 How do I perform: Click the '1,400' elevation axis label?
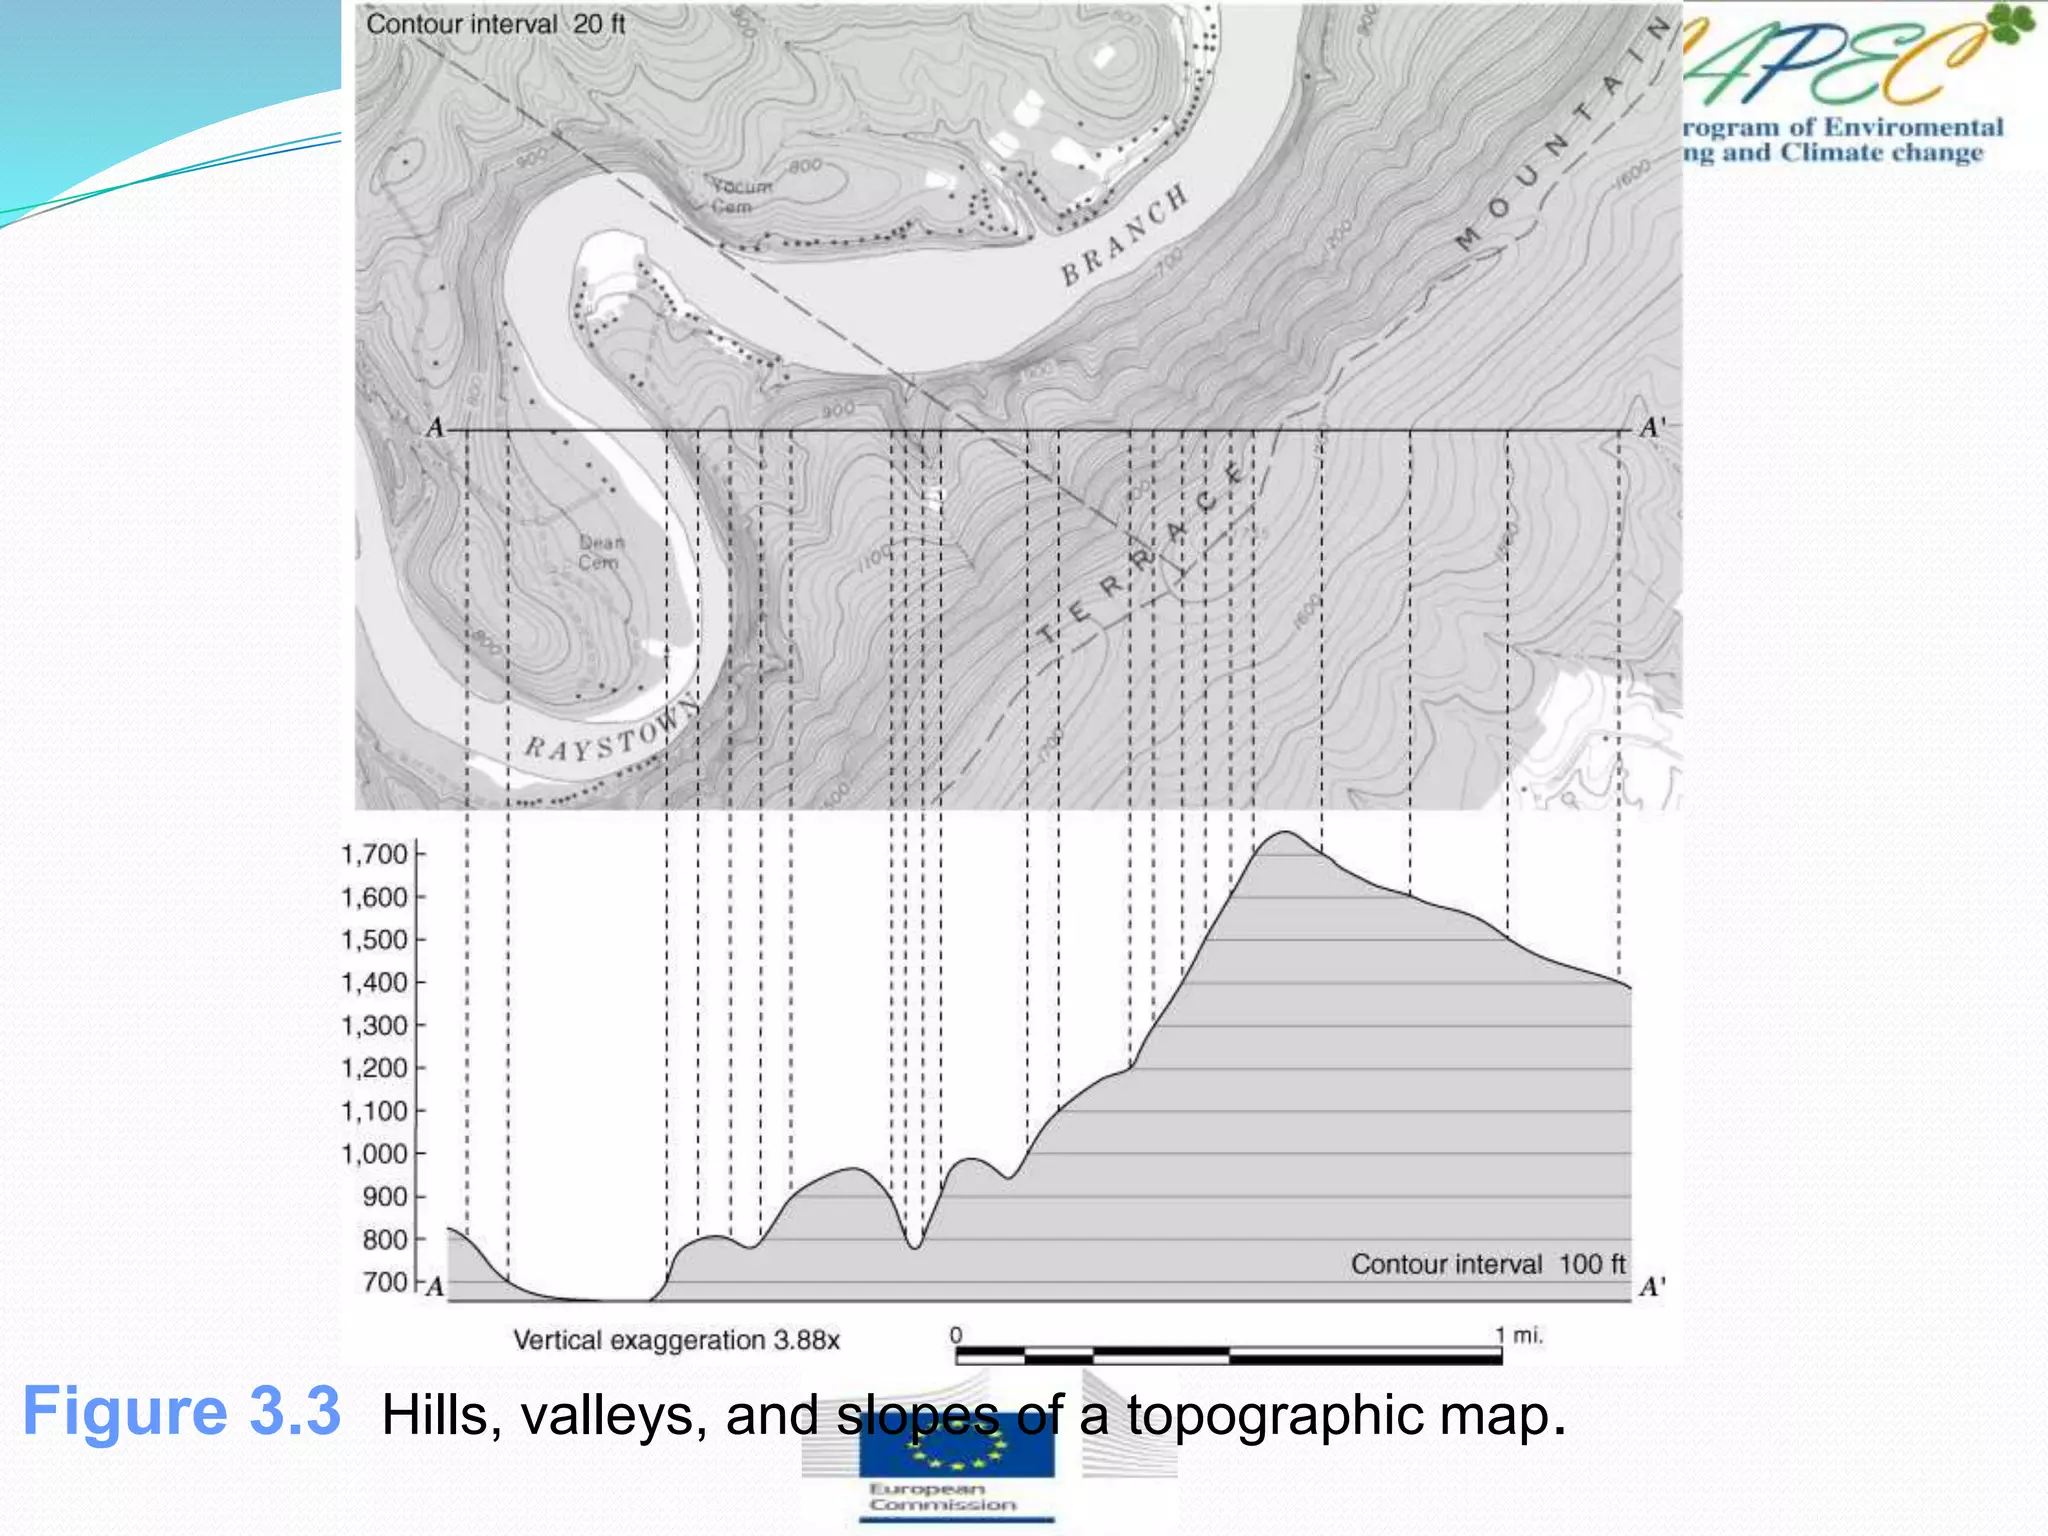click(374, 982)
